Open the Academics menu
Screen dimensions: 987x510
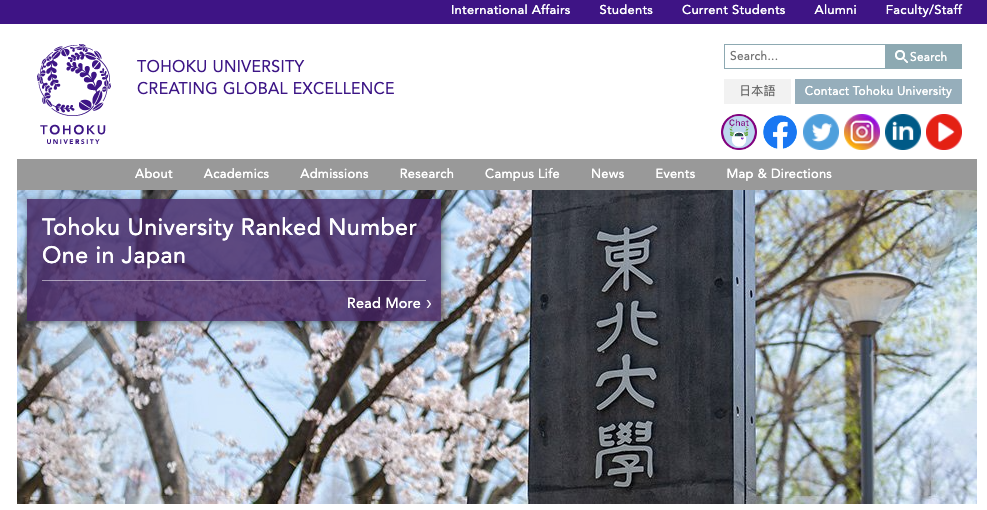tap(237, 174)
